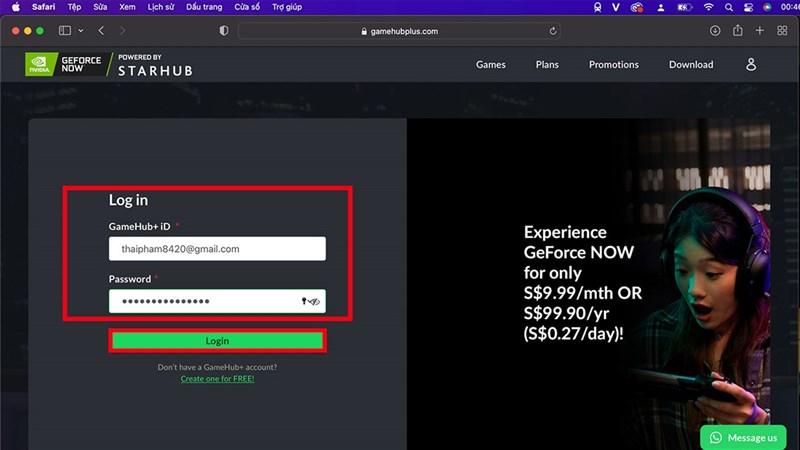Screen dimensions: 800x450
Task: Open the Trợ giúp menu
Action: pyautogui.click(x=287, y=7)
